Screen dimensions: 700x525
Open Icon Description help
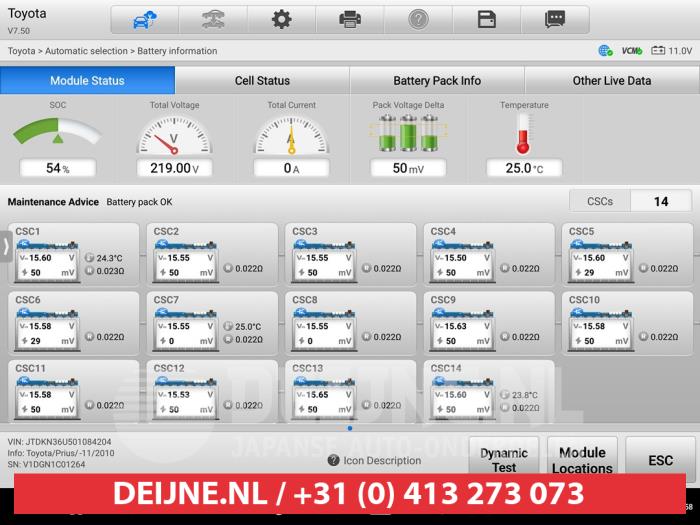[x=374, y=460]
